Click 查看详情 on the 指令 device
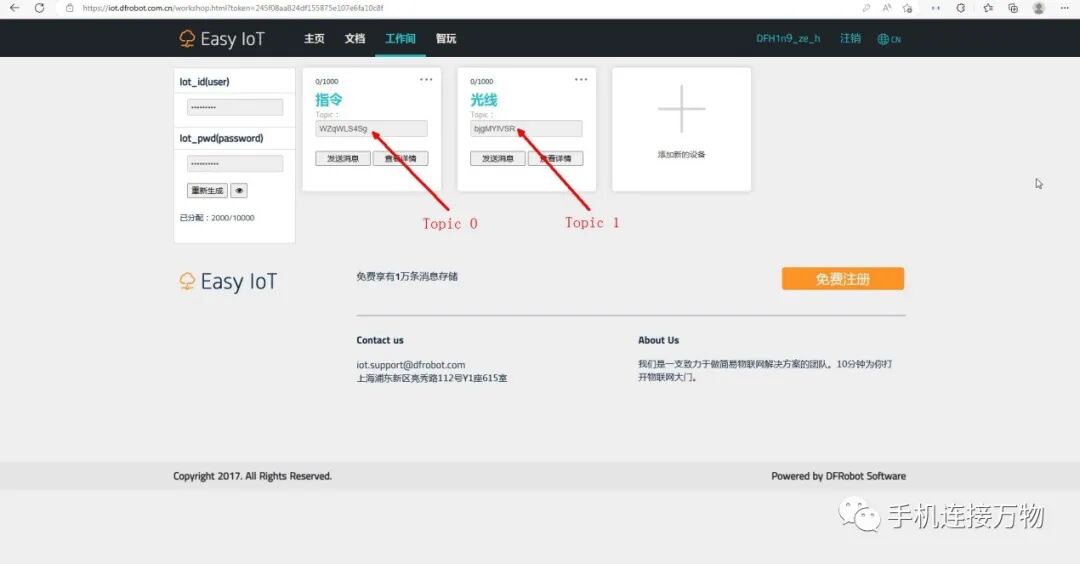1080x564 pixels. [x=401, y=158]
